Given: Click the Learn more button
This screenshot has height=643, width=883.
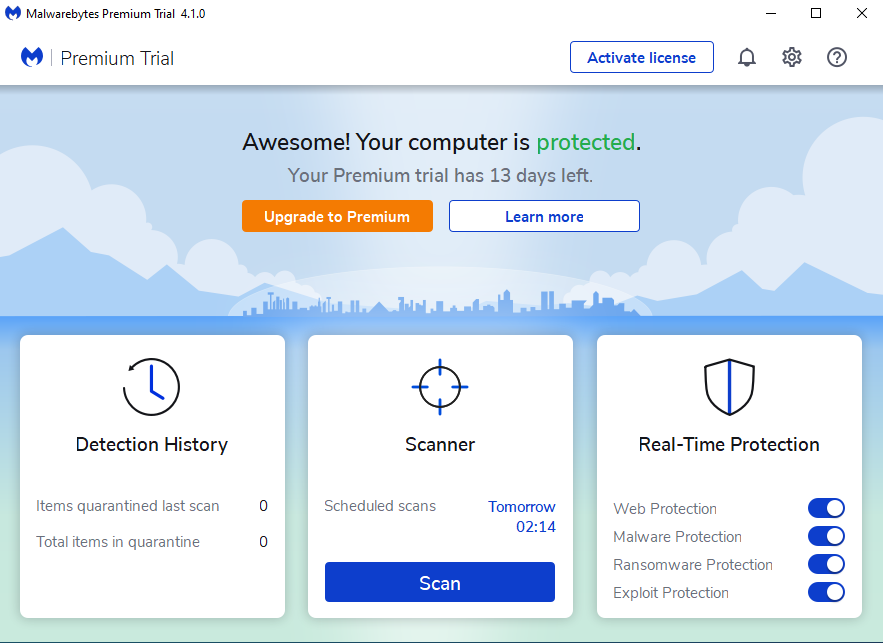Looking at the screenshot, I should tap(544, 216).
